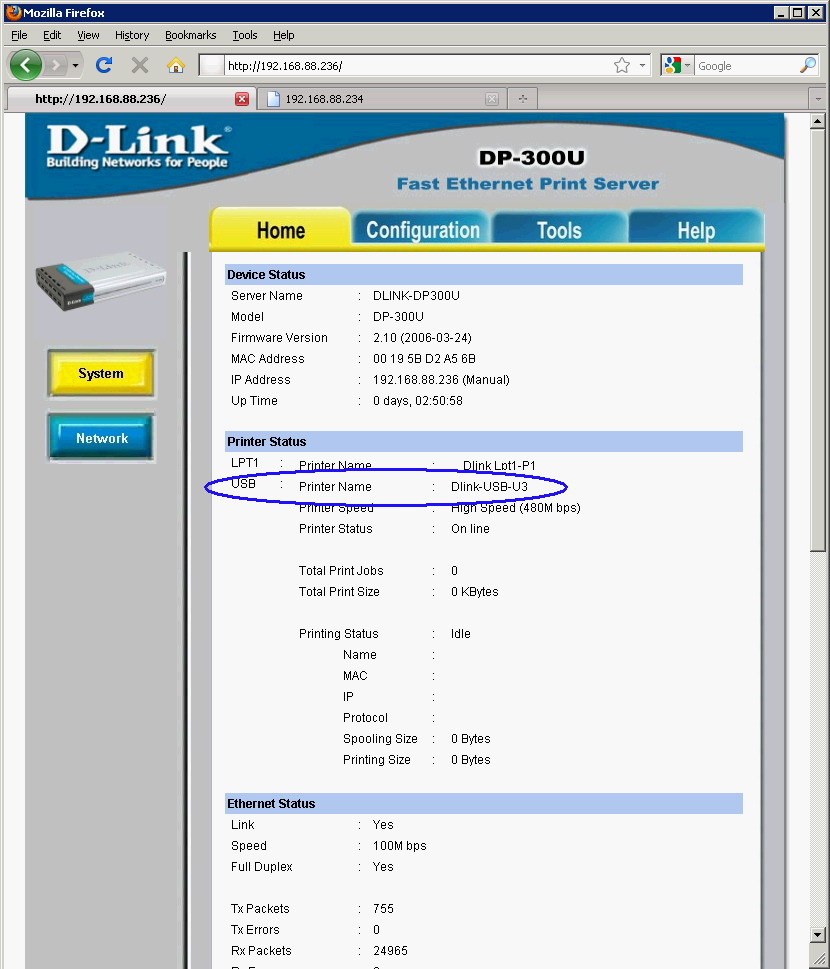Open the Tools menu in the menu bar

coord(245,35)
